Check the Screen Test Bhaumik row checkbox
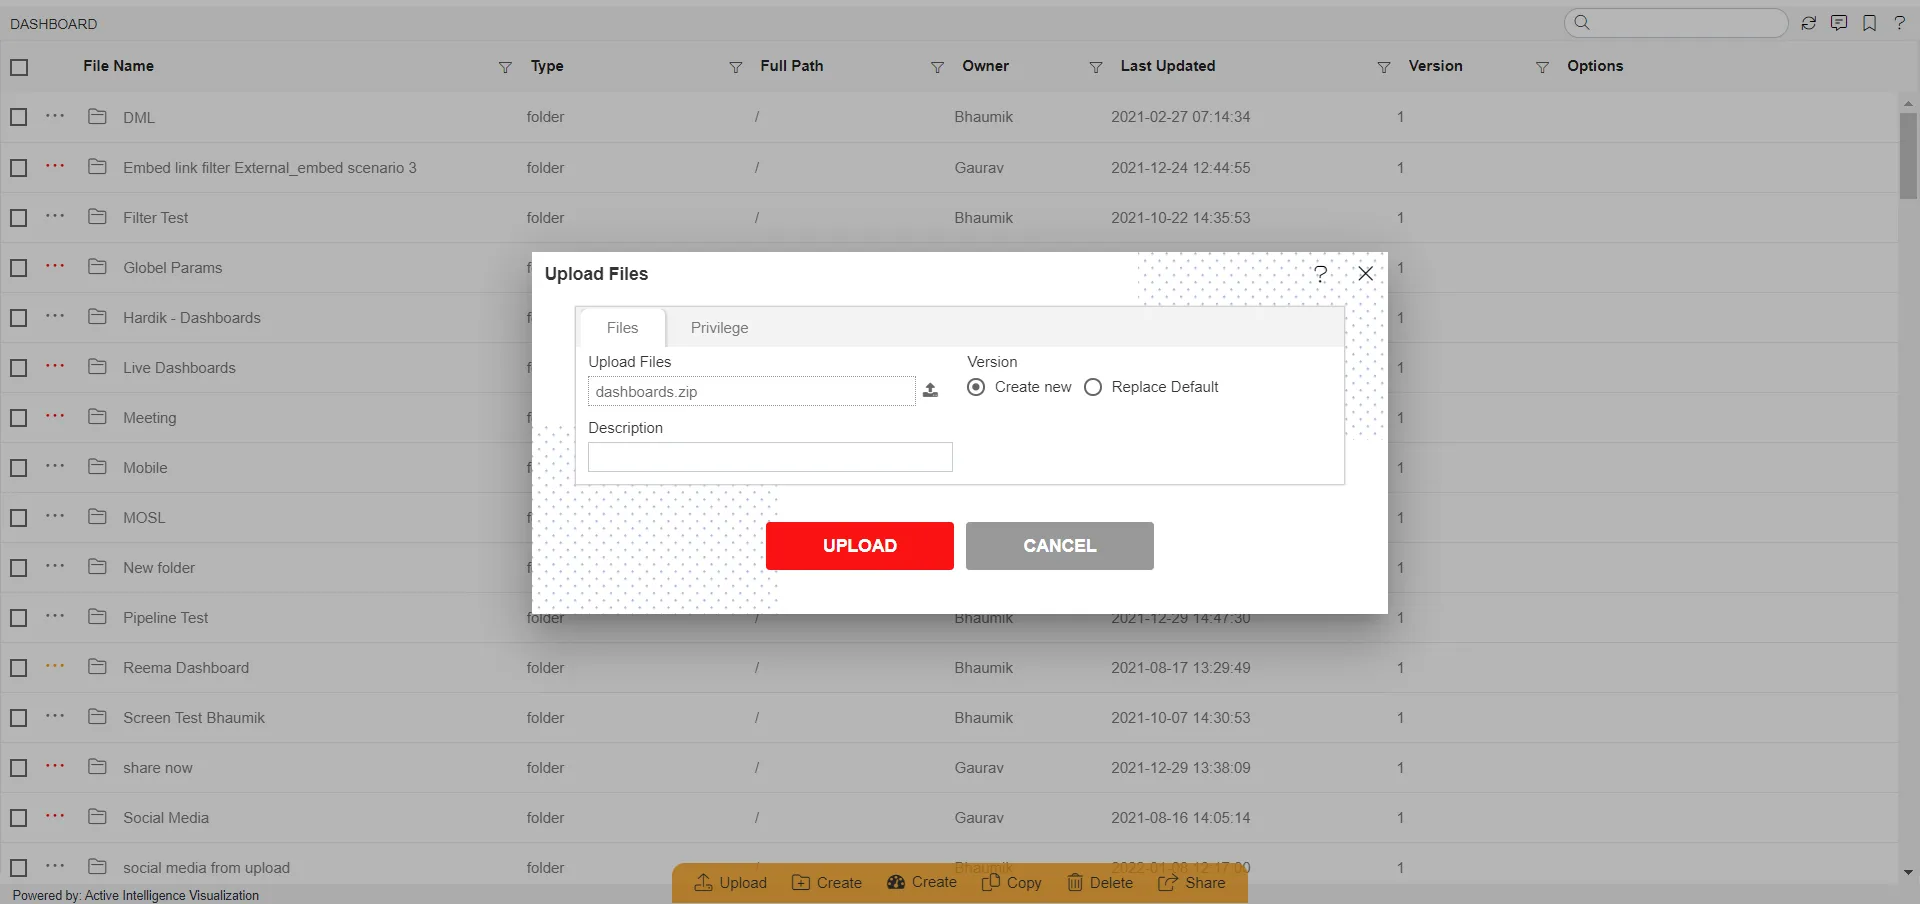Viewport: 1920px width, 904px height. [19, 717]
